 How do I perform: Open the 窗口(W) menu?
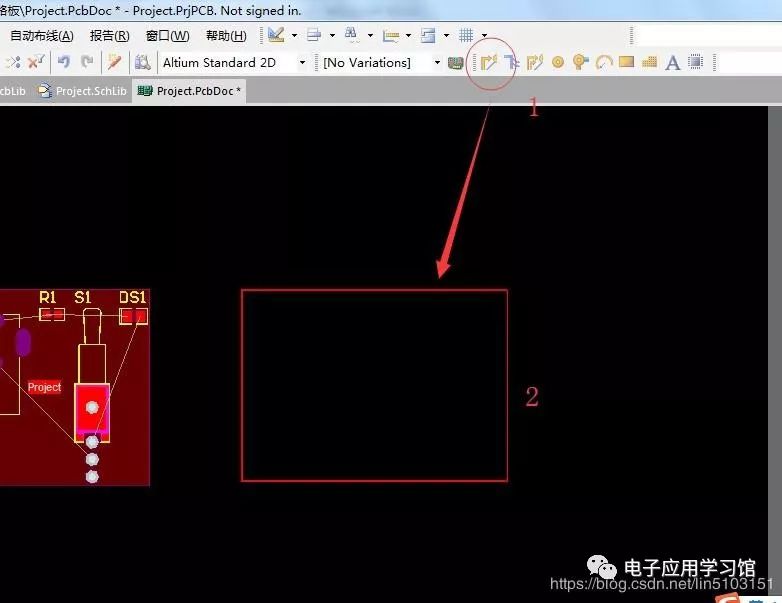168,36
